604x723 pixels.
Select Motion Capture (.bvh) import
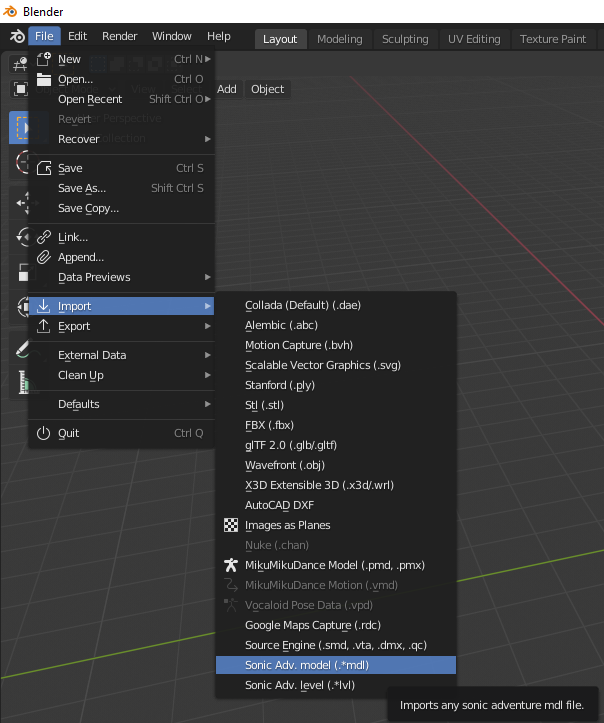tap(336, 345)
